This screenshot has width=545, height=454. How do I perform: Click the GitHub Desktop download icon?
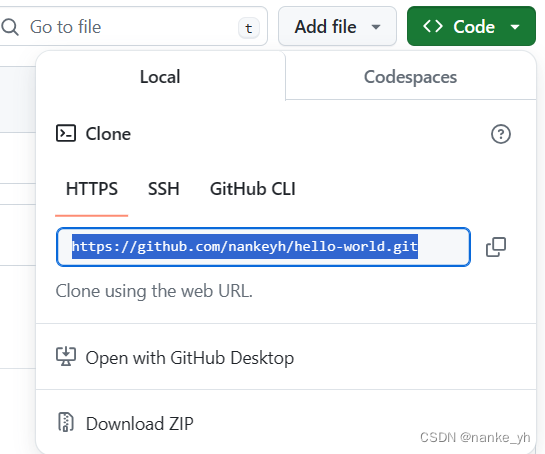(x=66, y=357)
